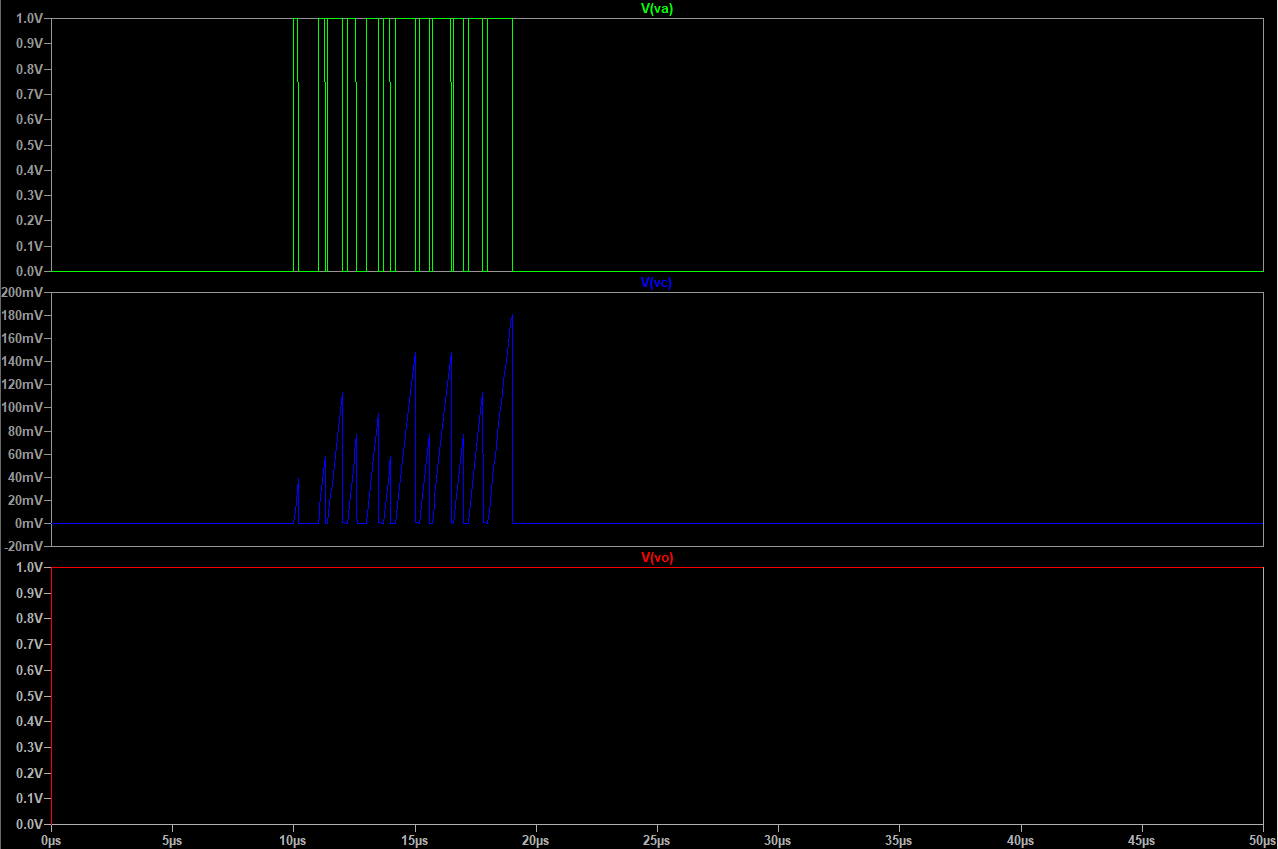
Task: Click the 0µs label on time axis
Action: (x=52, y=840)
